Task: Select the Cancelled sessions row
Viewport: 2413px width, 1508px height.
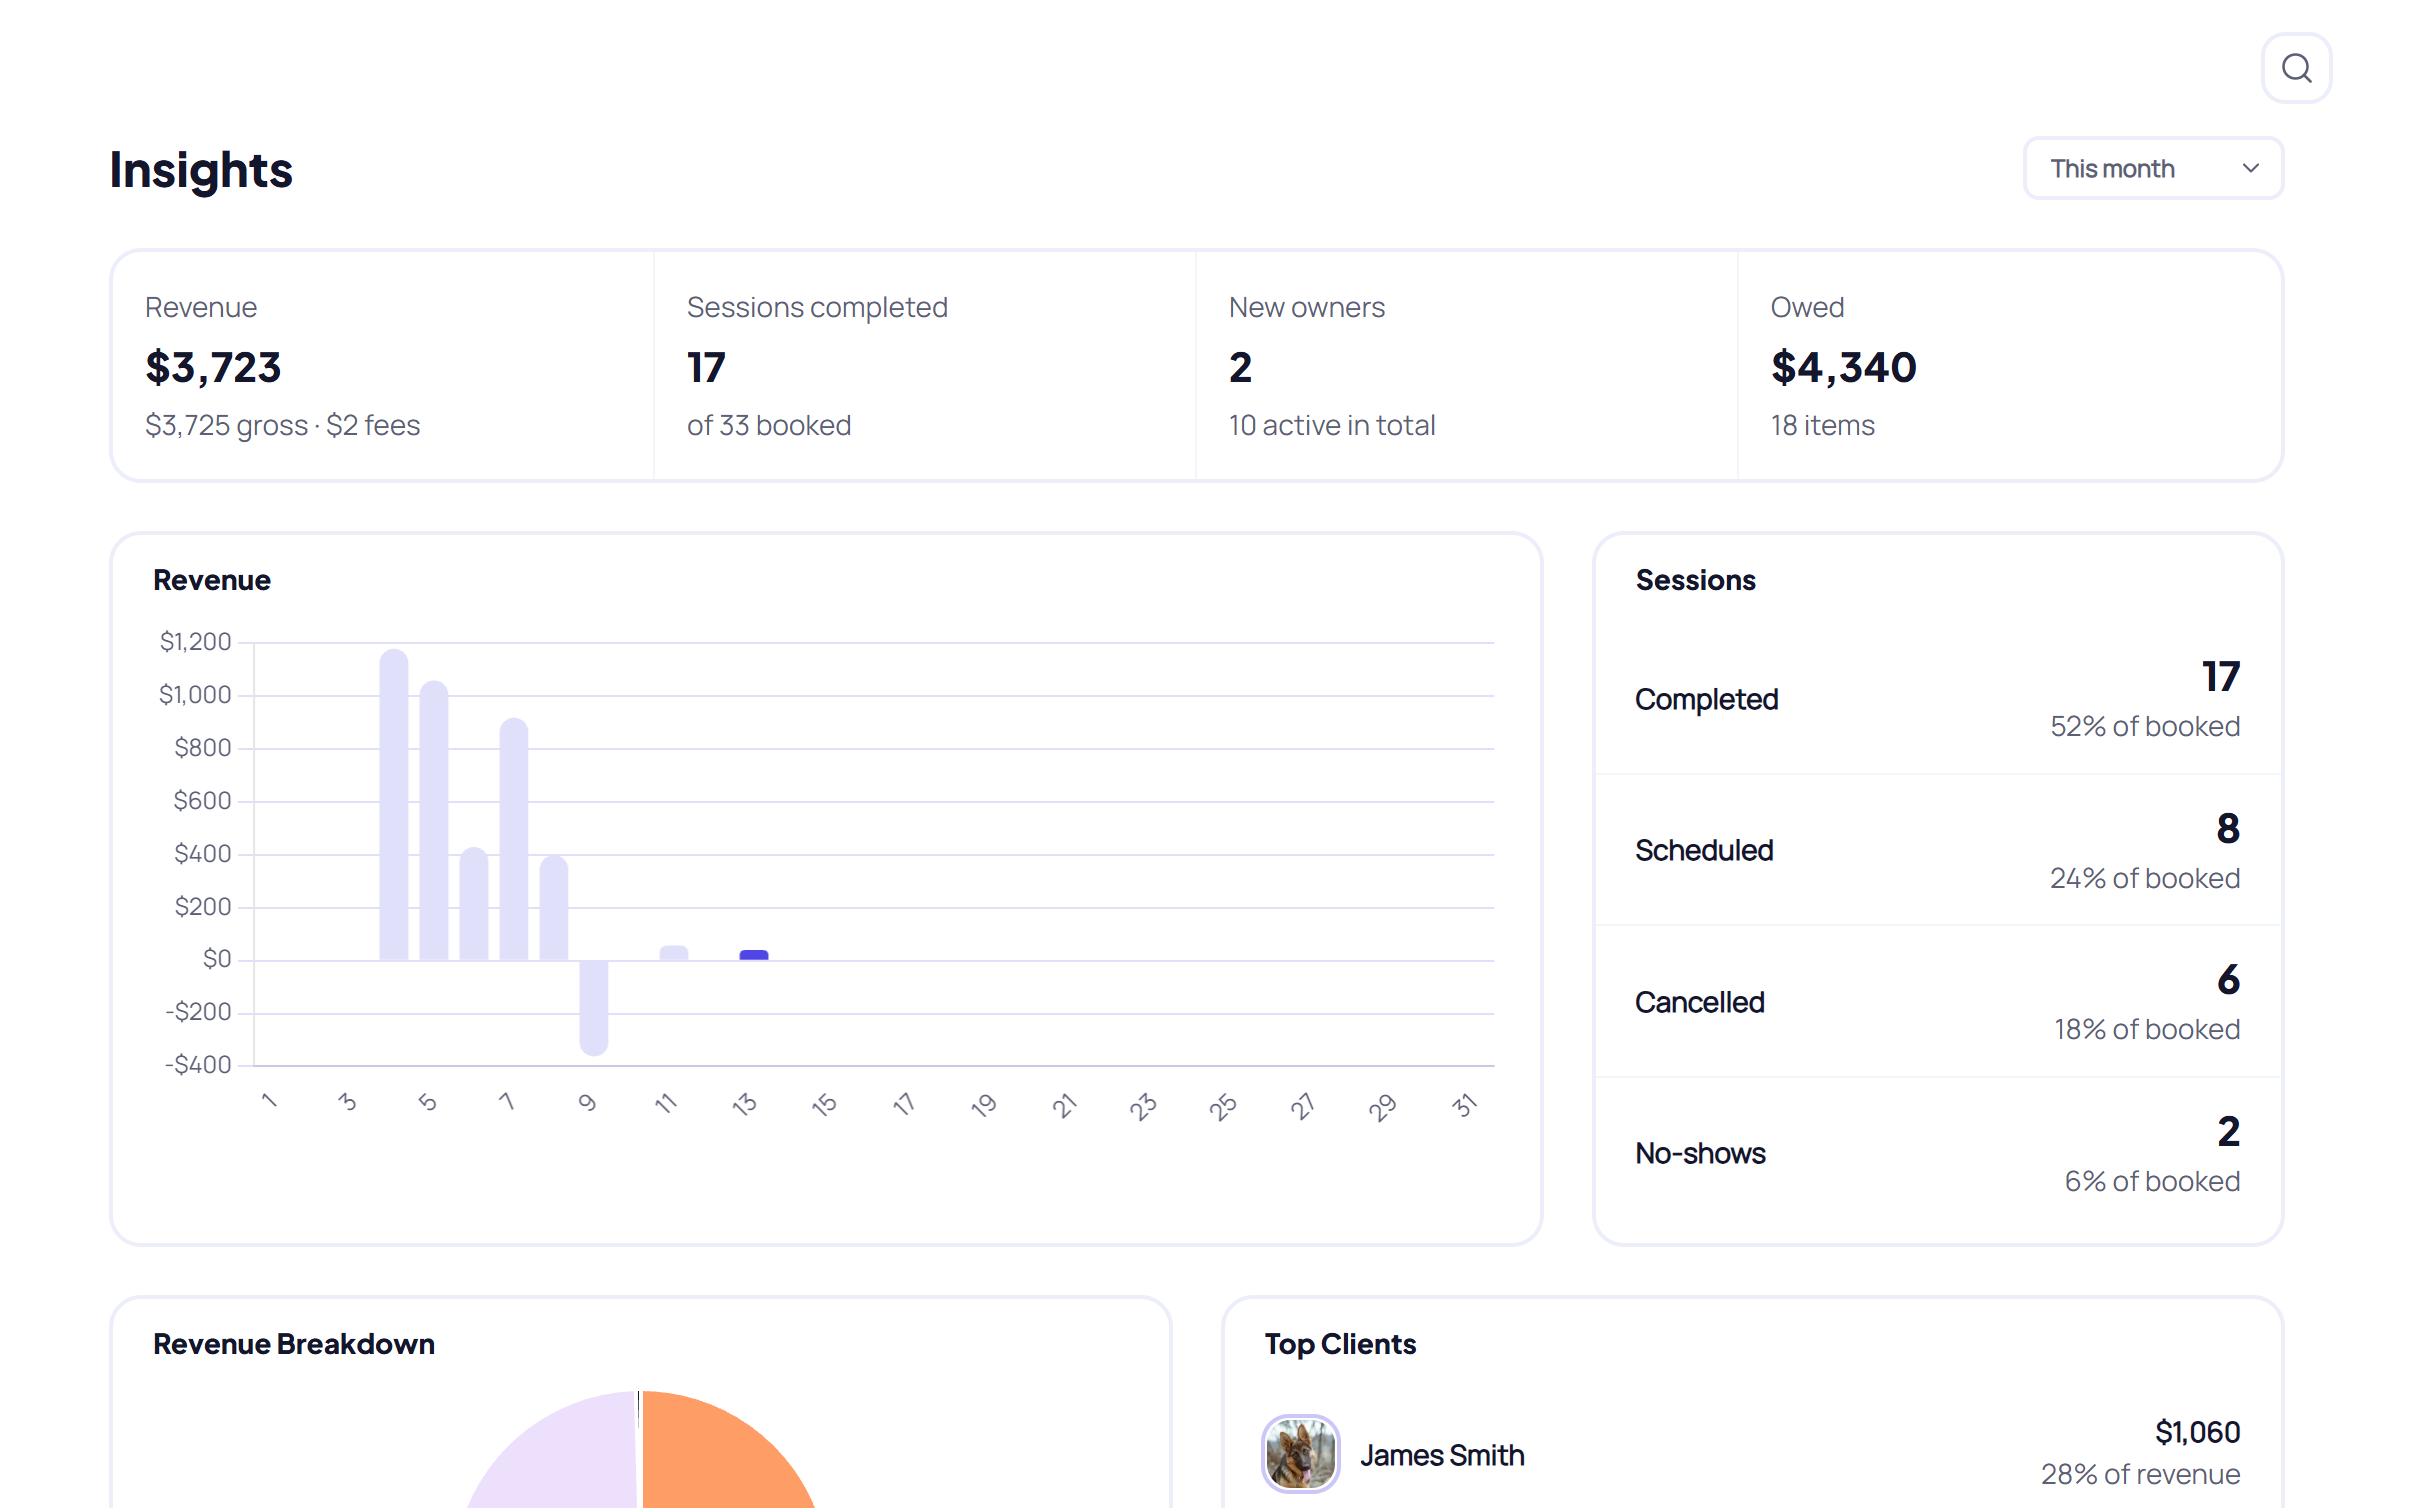Action: [1938, 1001]
